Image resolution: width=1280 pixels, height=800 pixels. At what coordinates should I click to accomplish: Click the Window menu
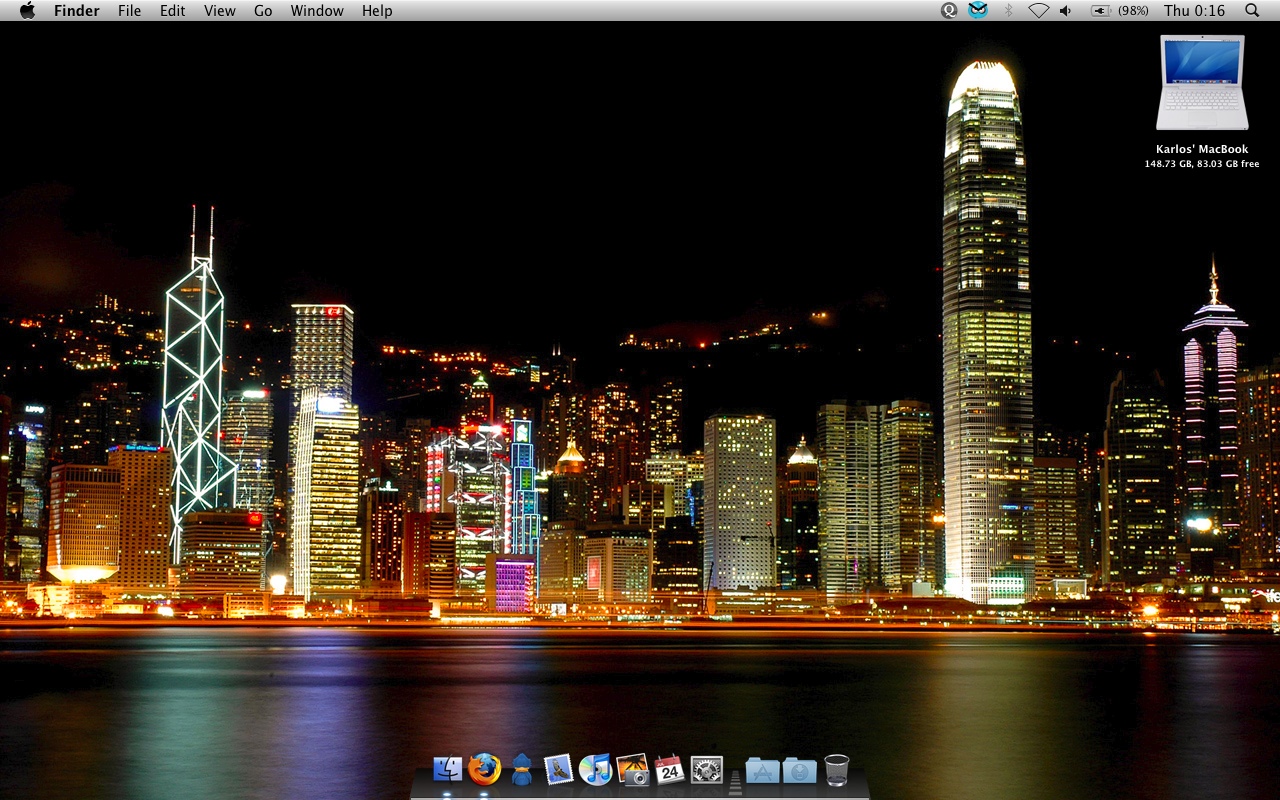coord(317,11)
